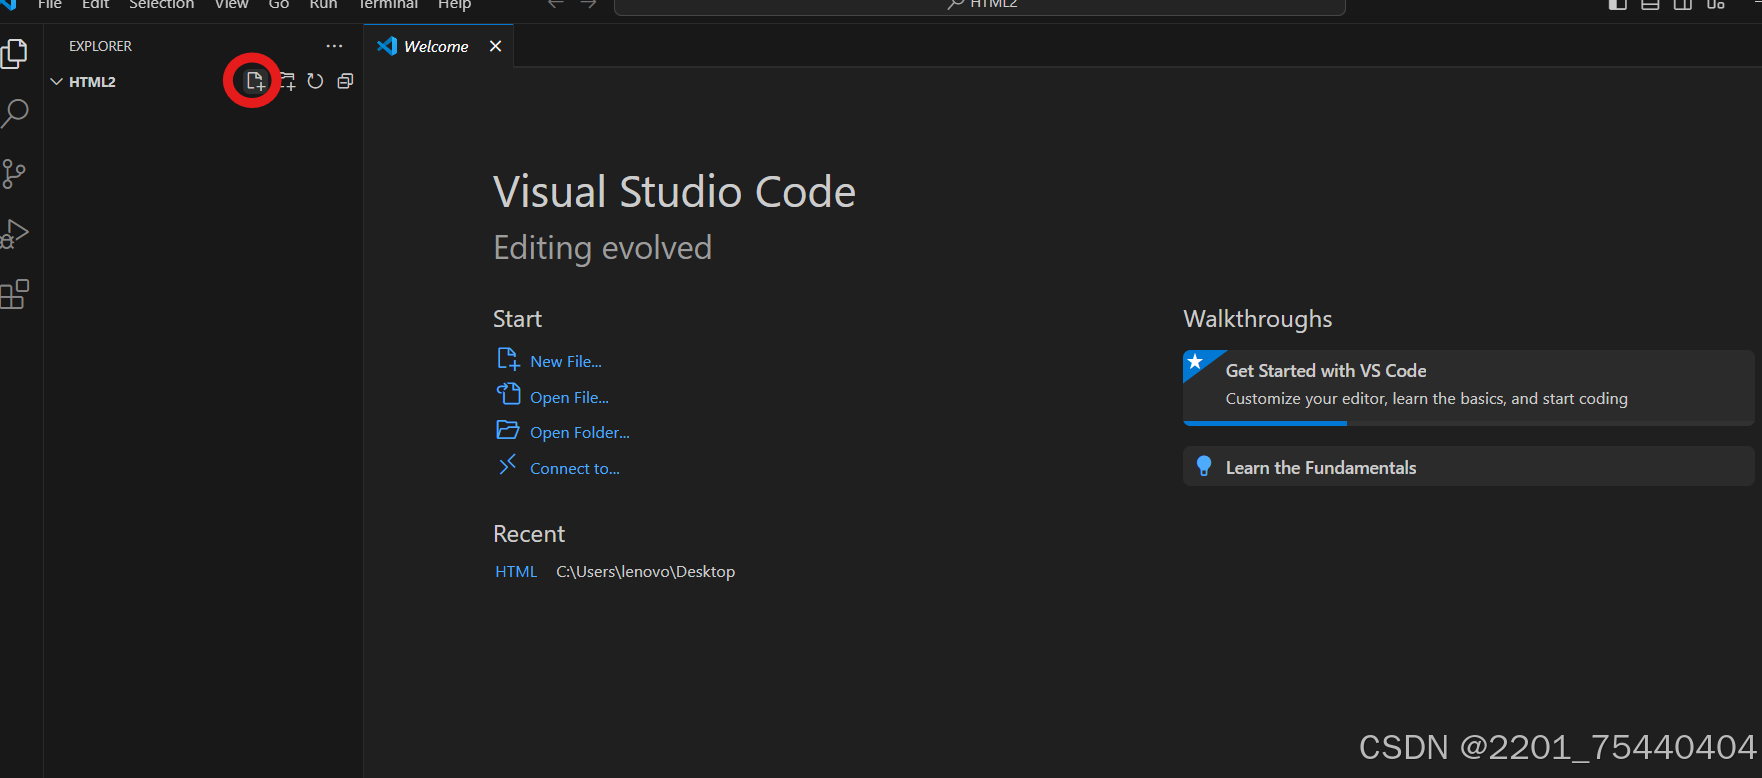Open the Explorer view in activity bar
Image resolution: width=1762 pixels, height=778 pixels.
pyautogui.click(x=14, y=53)
